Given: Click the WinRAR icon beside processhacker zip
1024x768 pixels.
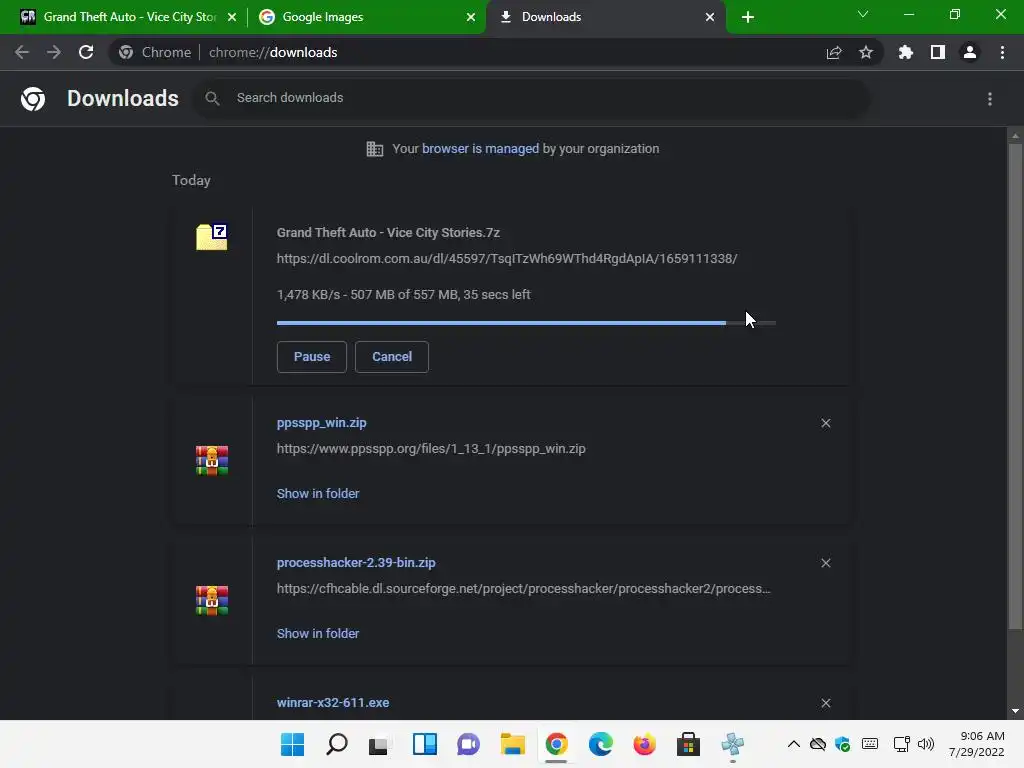Looking at the screenshot, I should [212, 600].
